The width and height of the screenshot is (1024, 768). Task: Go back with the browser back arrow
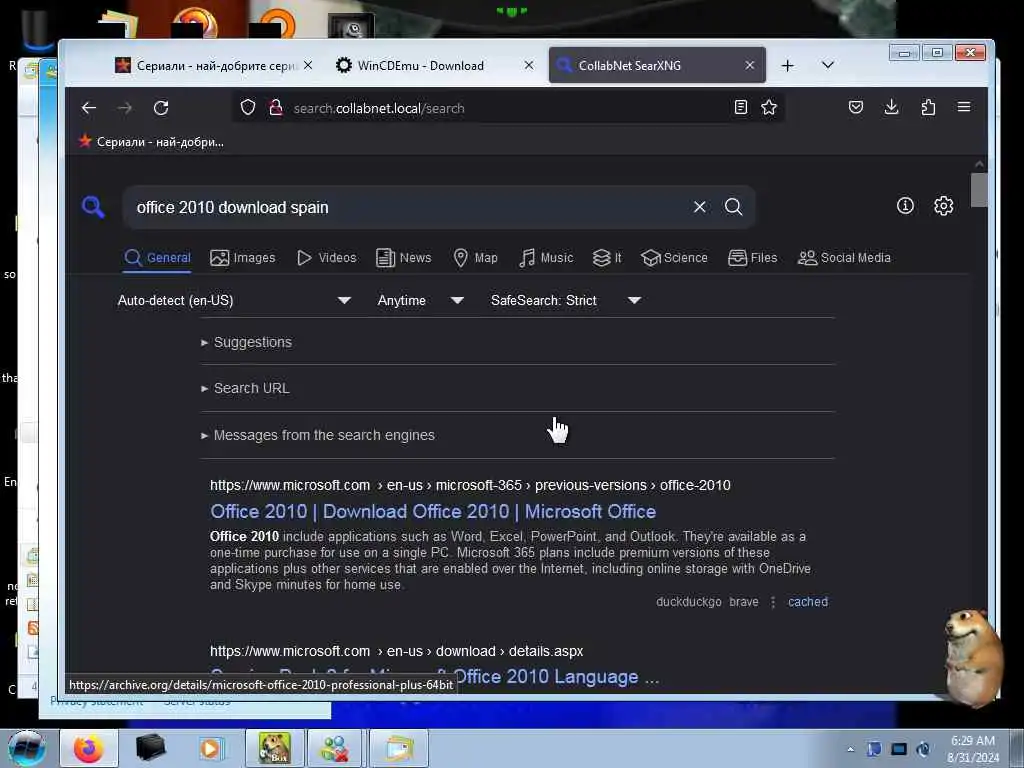coord(89,108)
